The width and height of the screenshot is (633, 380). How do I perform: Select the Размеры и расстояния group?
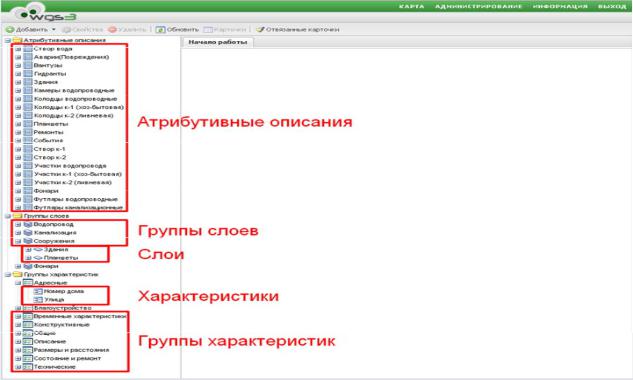tap(71, 350)
